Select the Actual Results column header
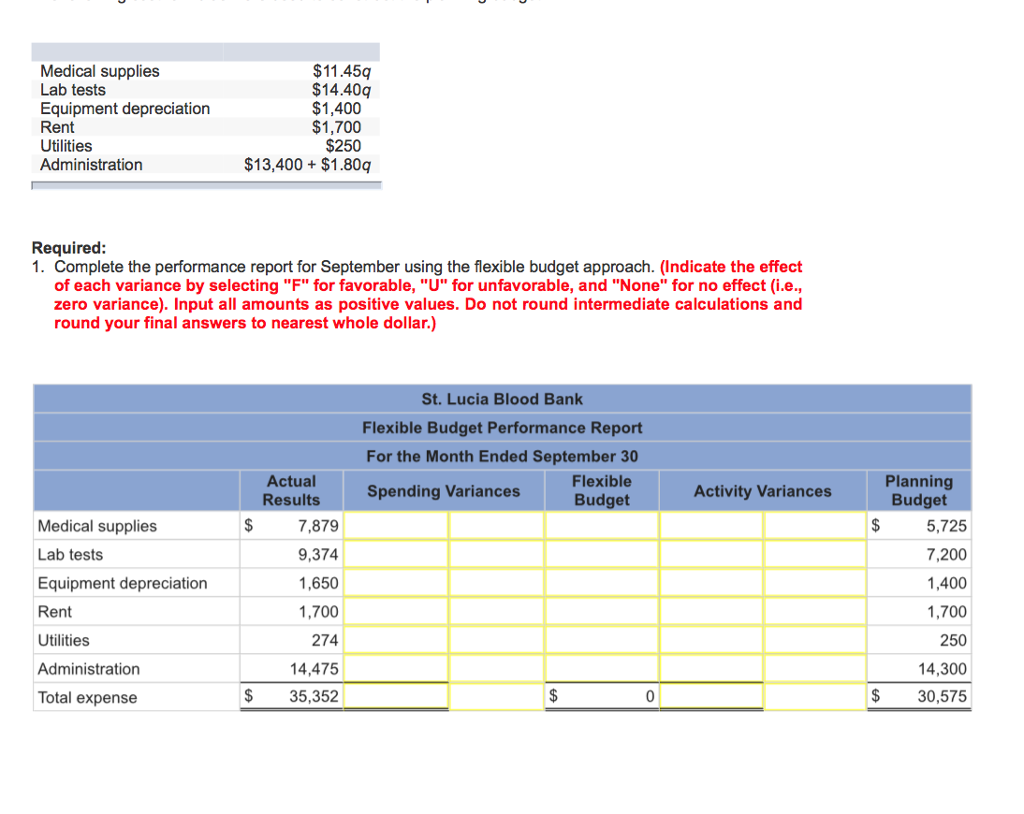This screenshot has height=814, width=1024. click(291, 490)
